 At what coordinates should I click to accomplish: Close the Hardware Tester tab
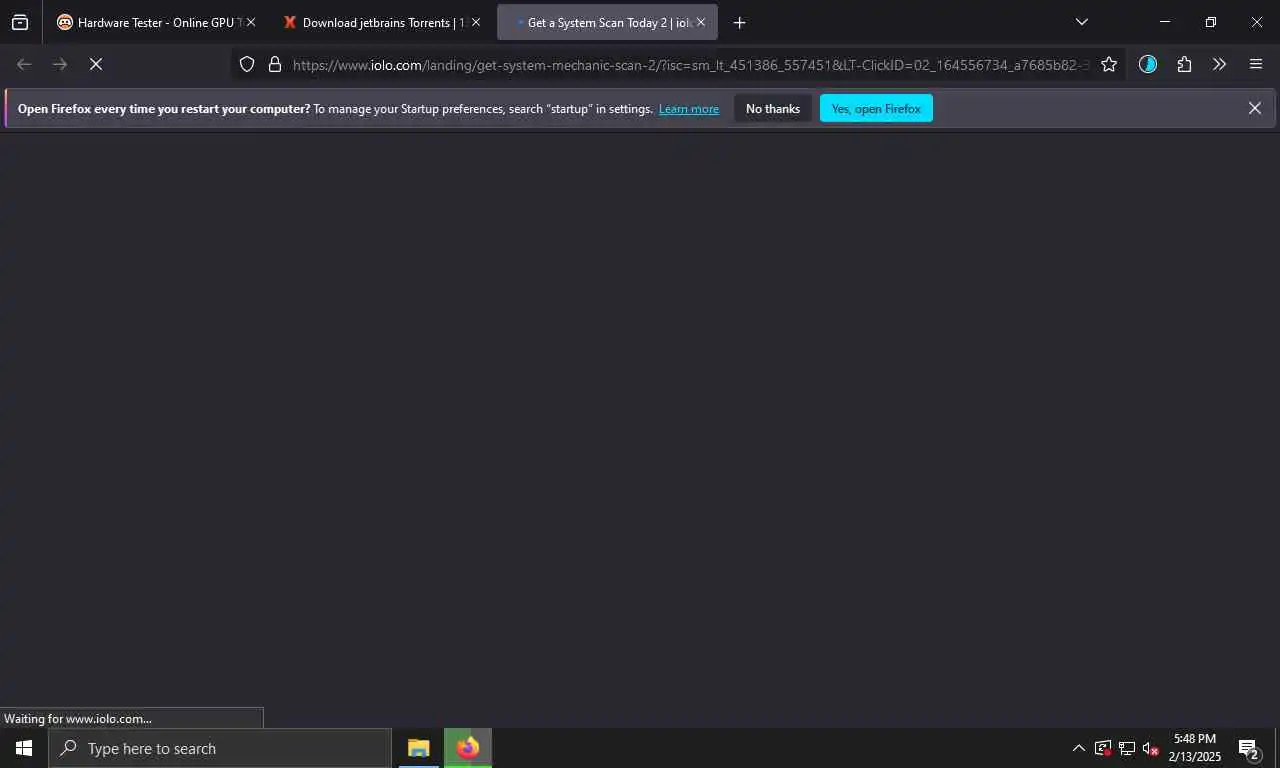(251, 22)
